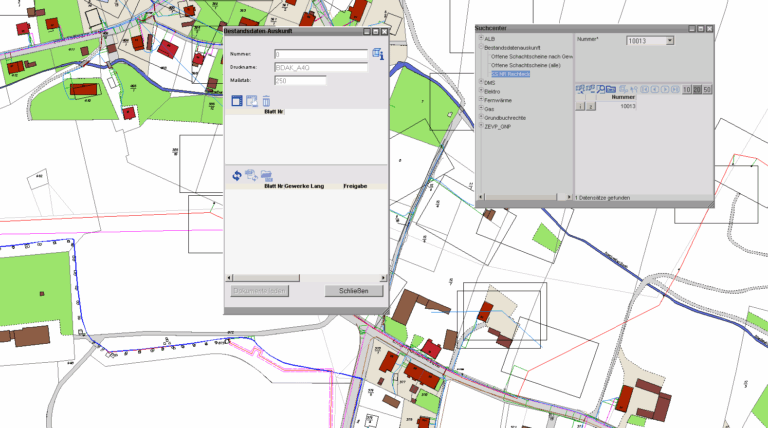This screenshot has height=428, width=768.
Task: Click the folder icon above Blatt Nr Gewerke
Action: (266, 175)
